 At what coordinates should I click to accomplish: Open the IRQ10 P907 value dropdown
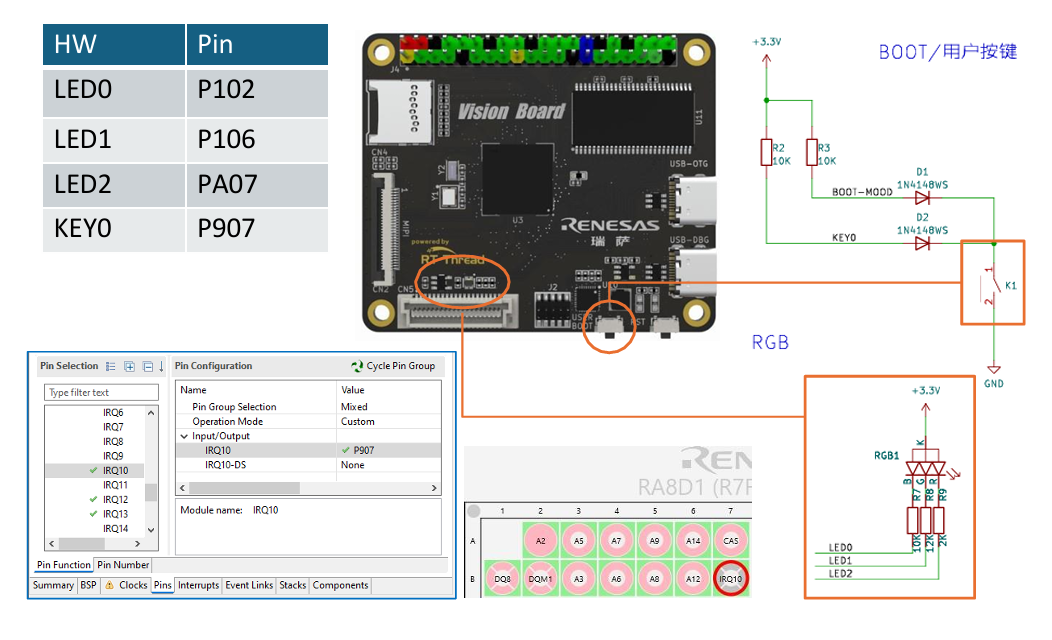coord(388,451)
